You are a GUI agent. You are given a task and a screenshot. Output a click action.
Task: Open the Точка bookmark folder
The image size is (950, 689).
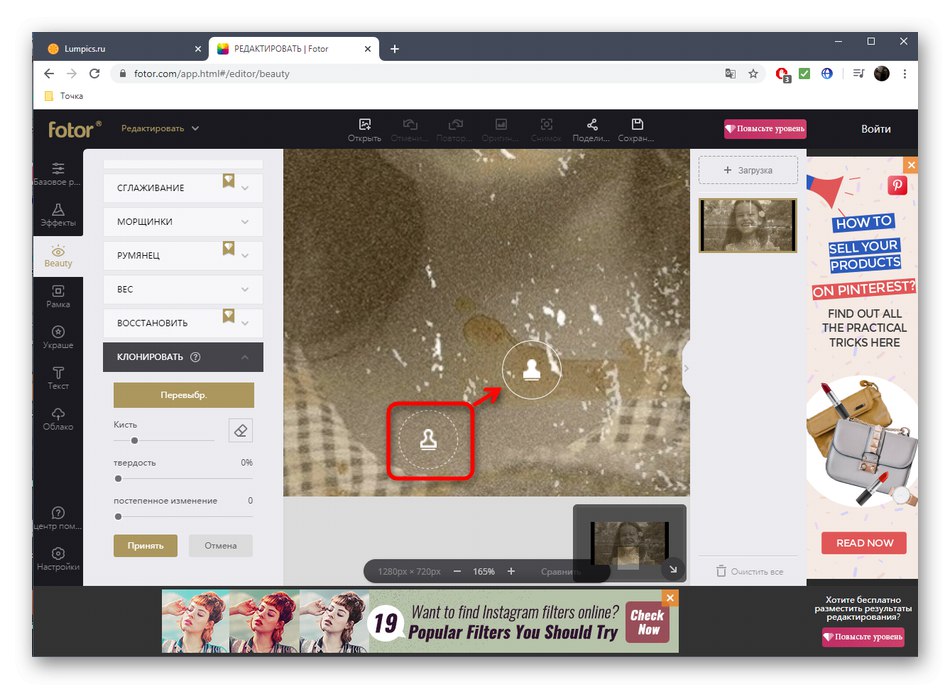(x=64, y=96)
